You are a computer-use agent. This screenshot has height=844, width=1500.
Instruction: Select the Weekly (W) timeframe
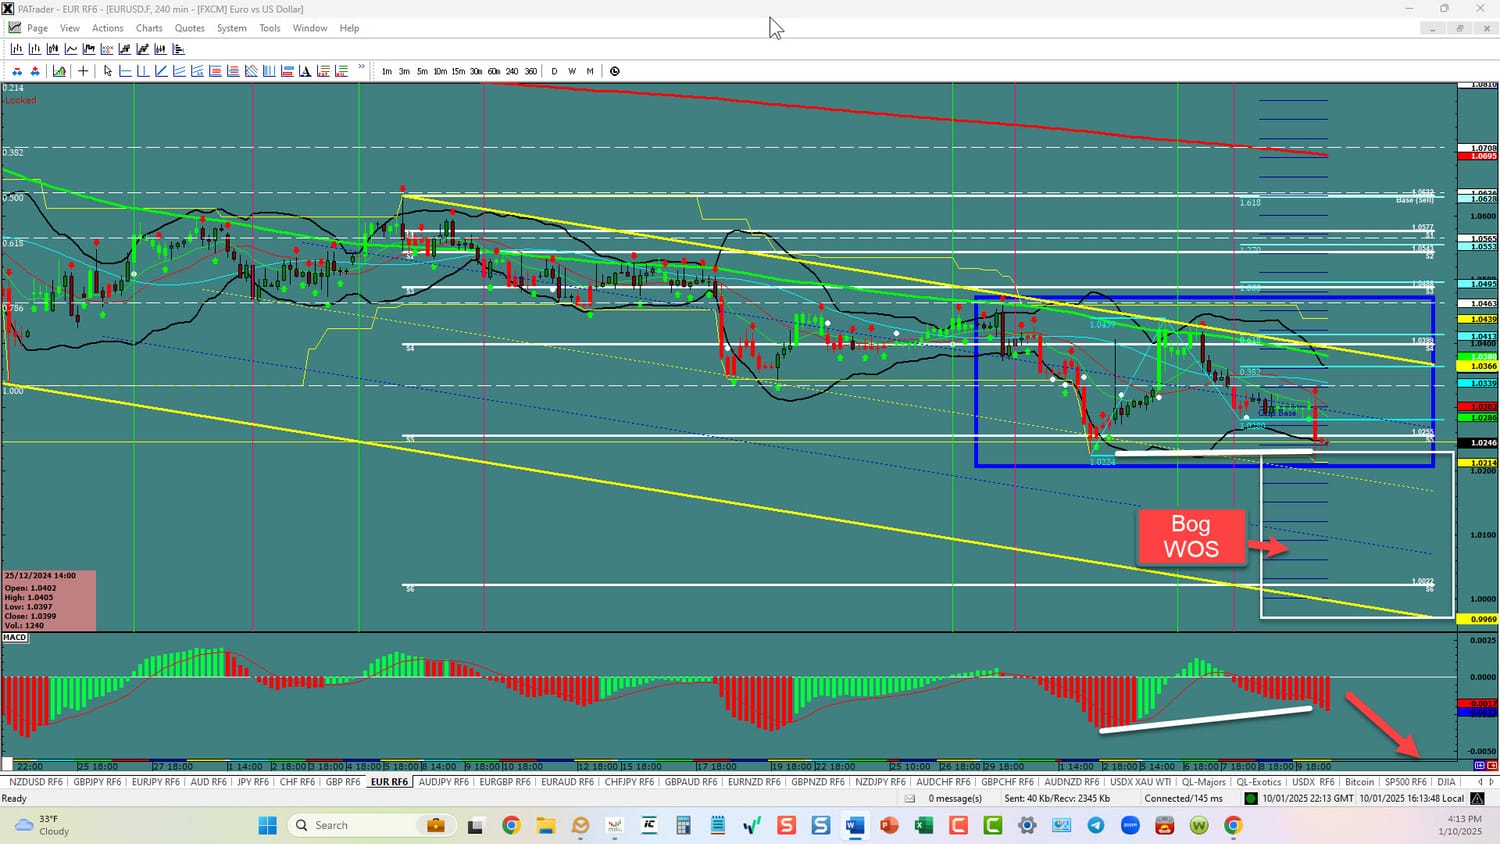[x=572, y=71]
